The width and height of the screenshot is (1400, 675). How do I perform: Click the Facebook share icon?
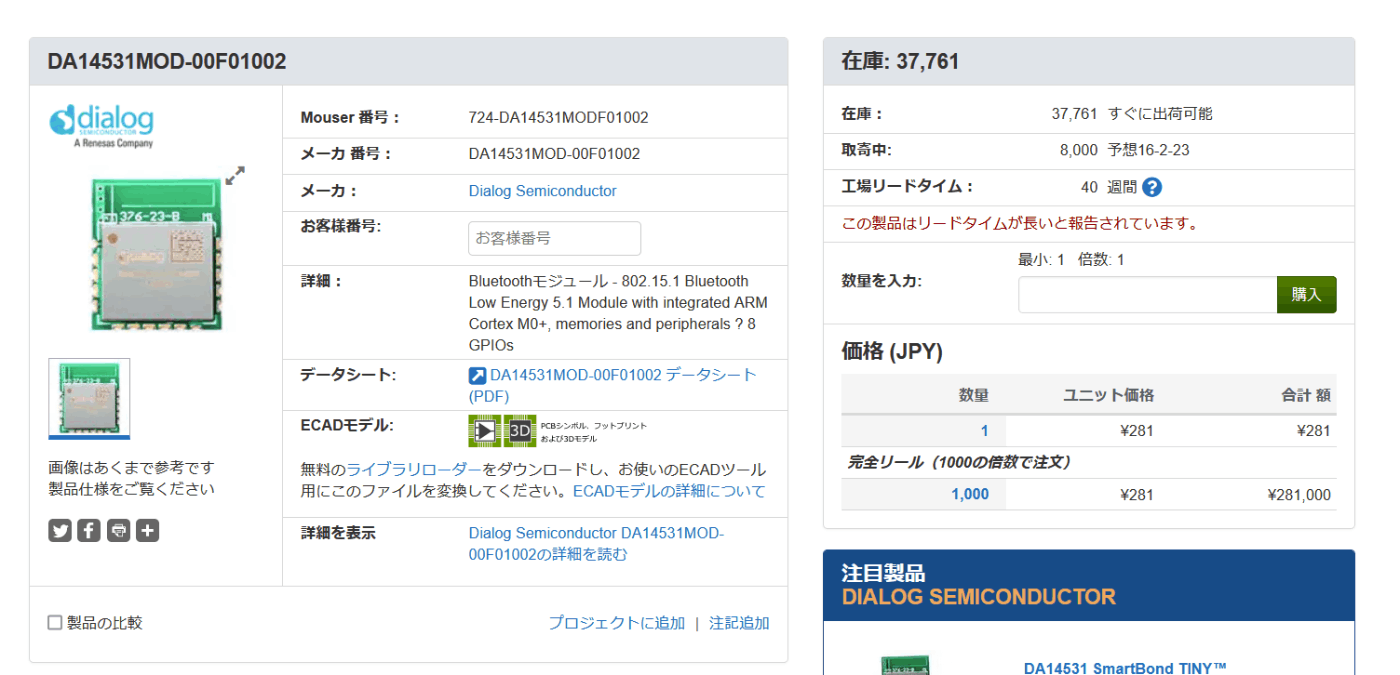[89, 531]
